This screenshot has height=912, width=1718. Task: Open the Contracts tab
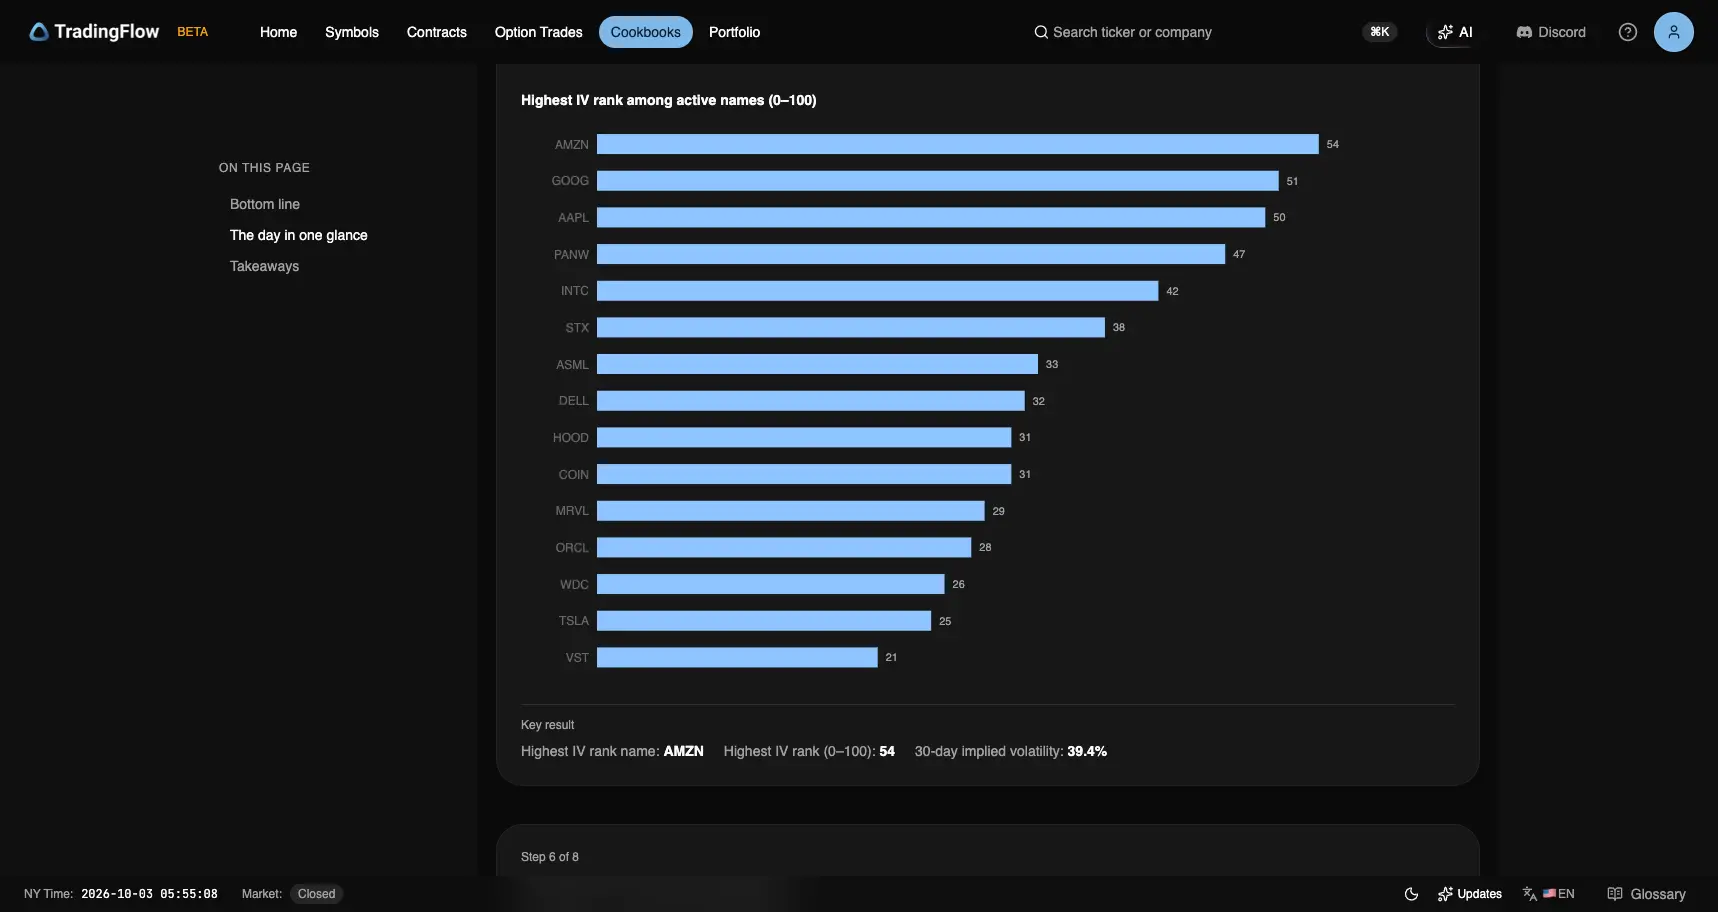point(437,32)
